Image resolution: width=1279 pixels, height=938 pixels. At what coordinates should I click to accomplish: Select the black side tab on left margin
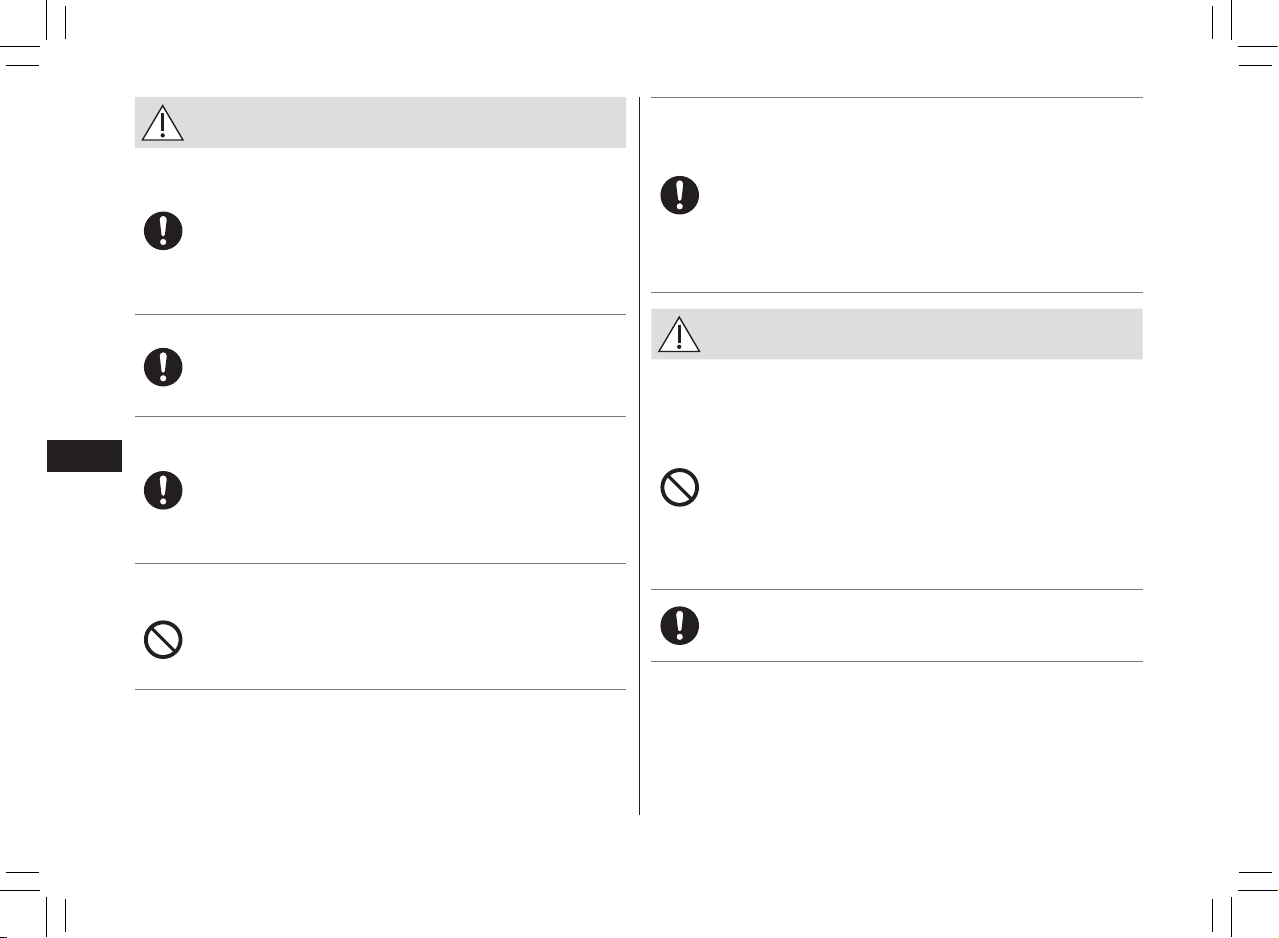point(84,456)
